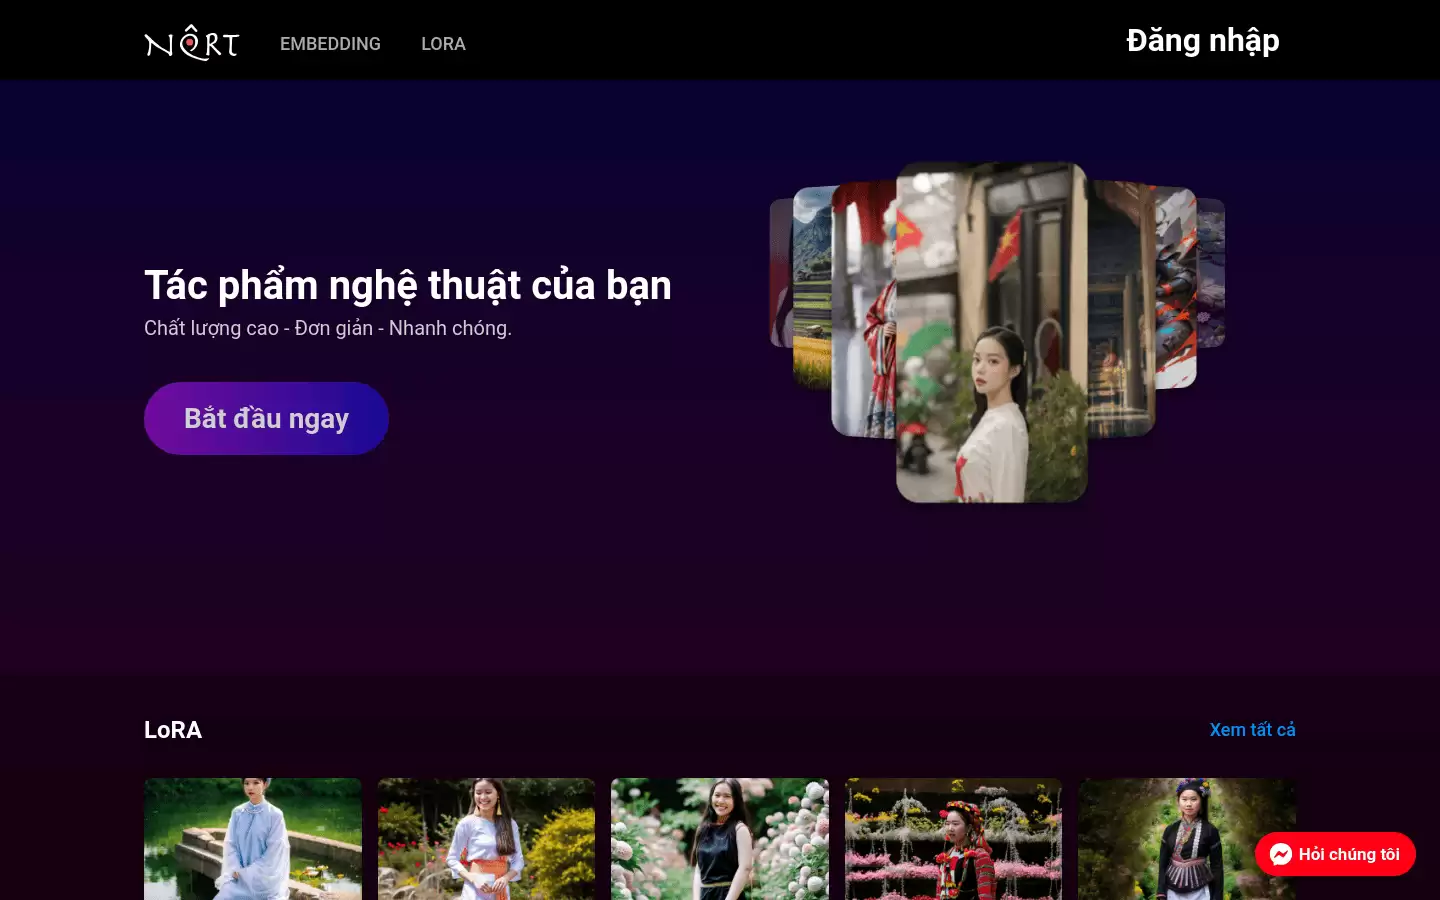Open the Xem tất cả link

(1252, 730)
